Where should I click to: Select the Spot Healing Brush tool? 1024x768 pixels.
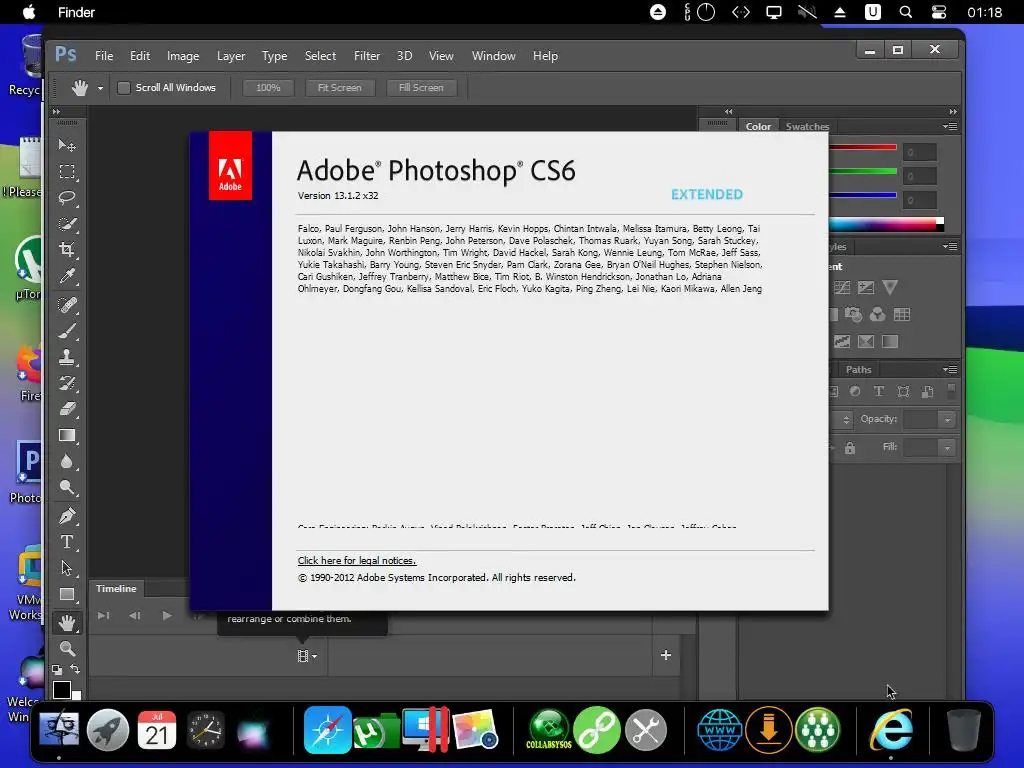point(67,305)
